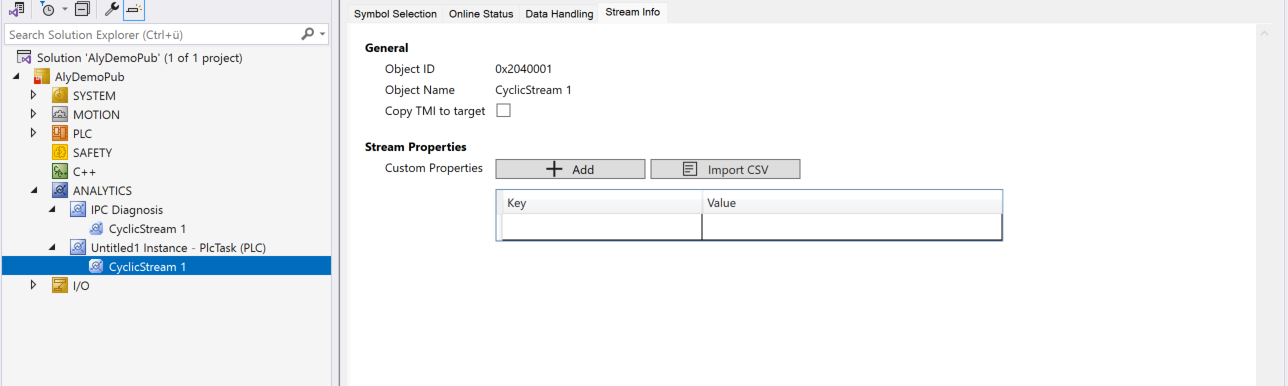Screen dimensions: 1288x386
Task: Collapse the AlyDemoPub project node
Action: pyautogui.click(x=17, y=77)
